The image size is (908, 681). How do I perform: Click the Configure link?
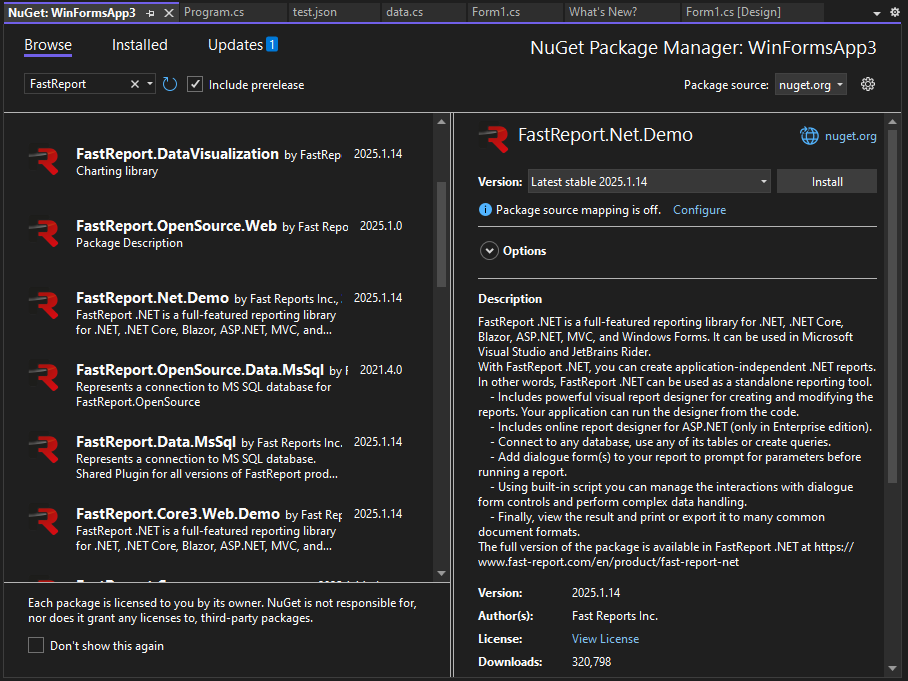pyautogui.click(x=699, y=210)
